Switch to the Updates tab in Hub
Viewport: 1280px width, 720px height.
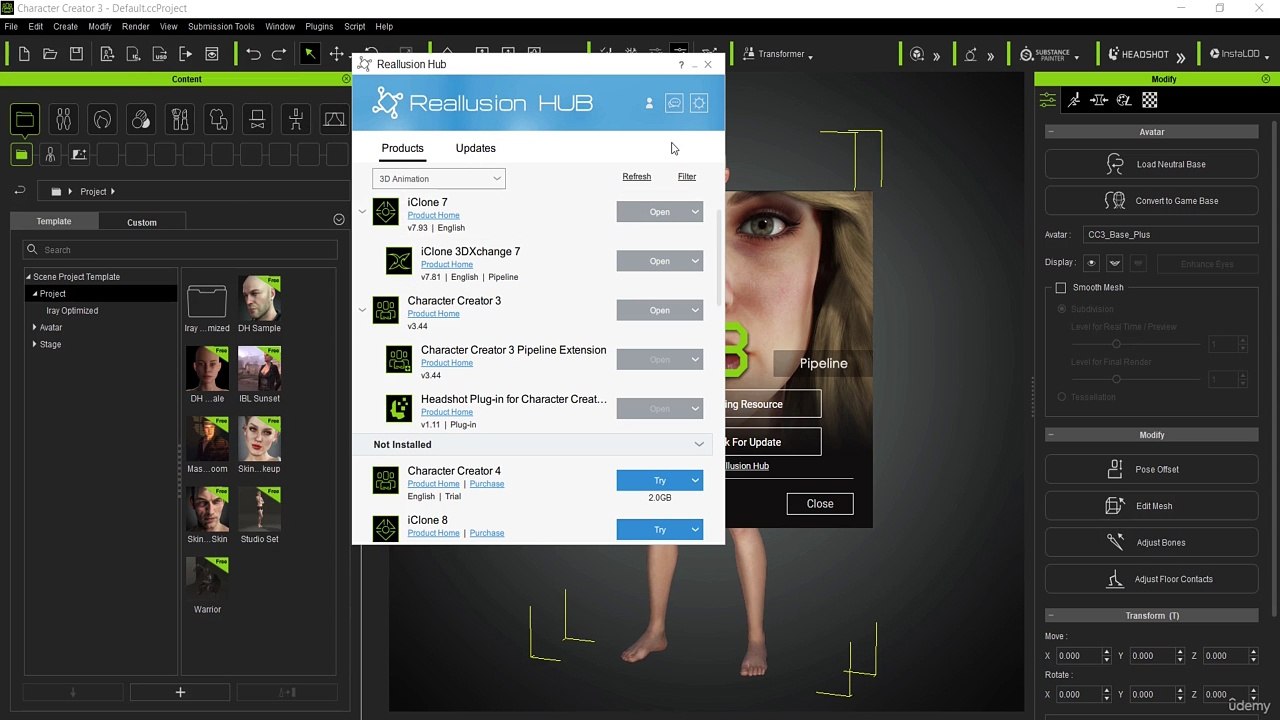click(475, 148)
